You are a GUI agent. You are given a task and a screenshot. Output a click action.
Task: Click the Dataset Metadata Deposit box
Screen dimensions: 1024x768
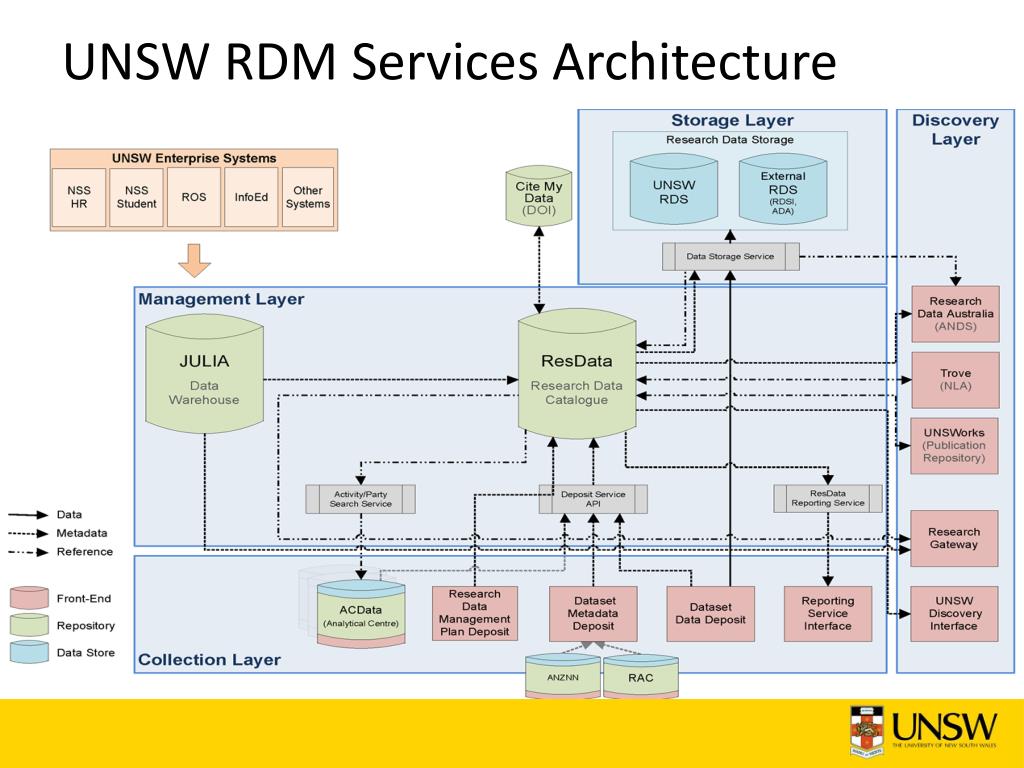(x=593, y=613)
